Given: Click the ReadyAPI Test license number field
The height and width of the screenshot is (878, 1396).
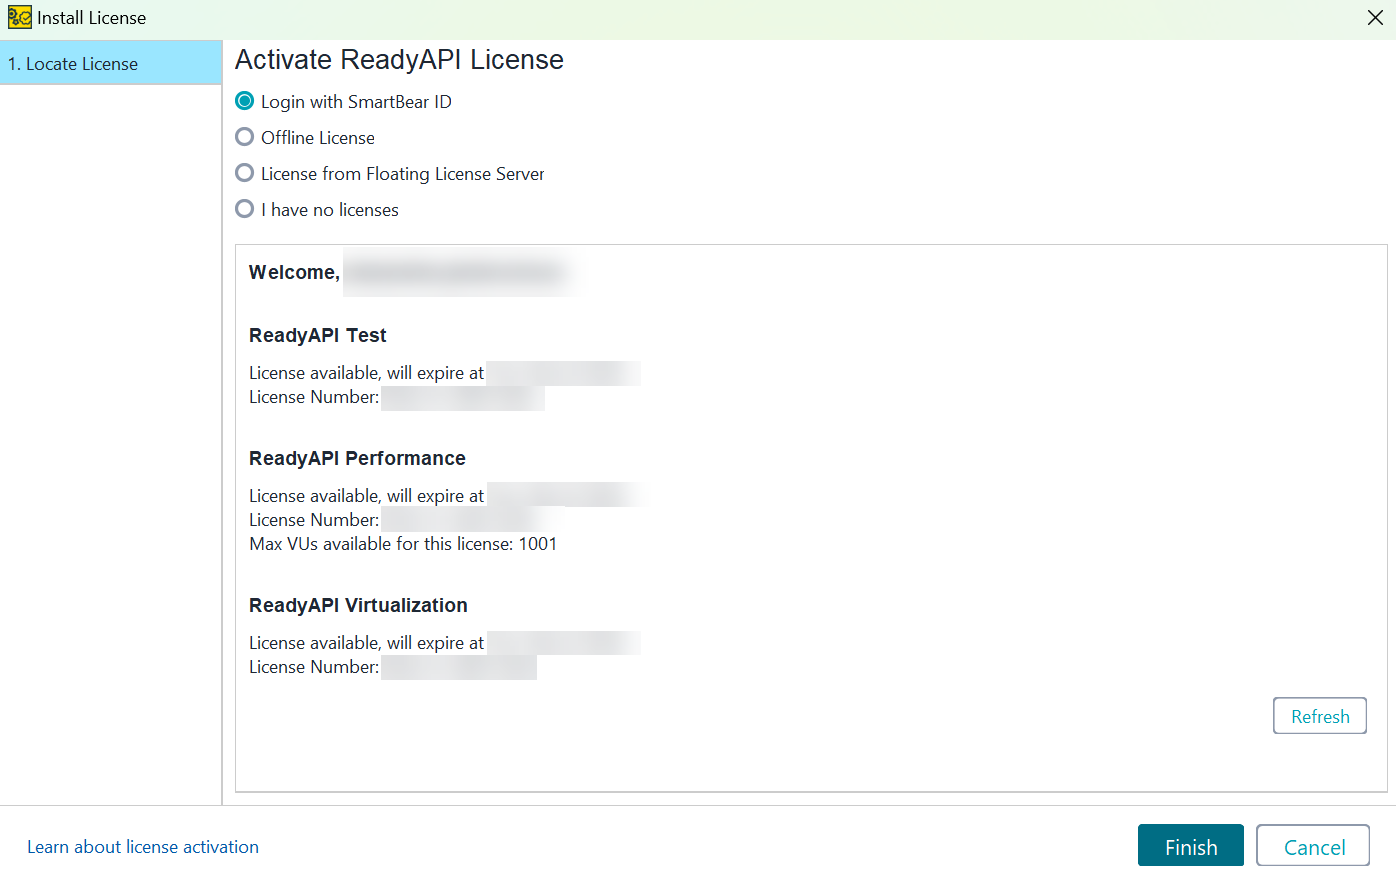Looking at the screenshot, I should [462, 397].
